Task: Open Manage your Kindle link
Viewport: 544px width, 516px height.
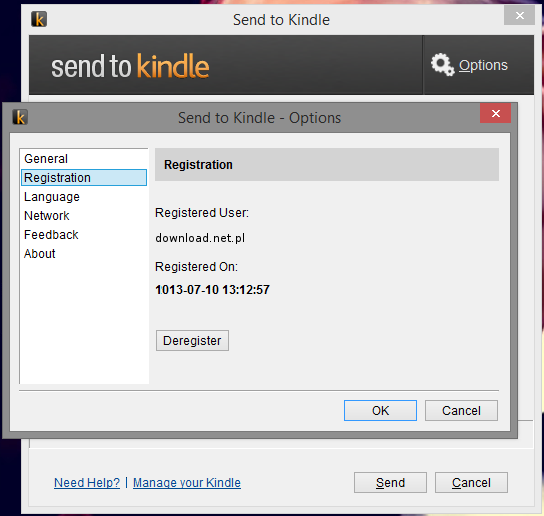Action: point(187,483)
